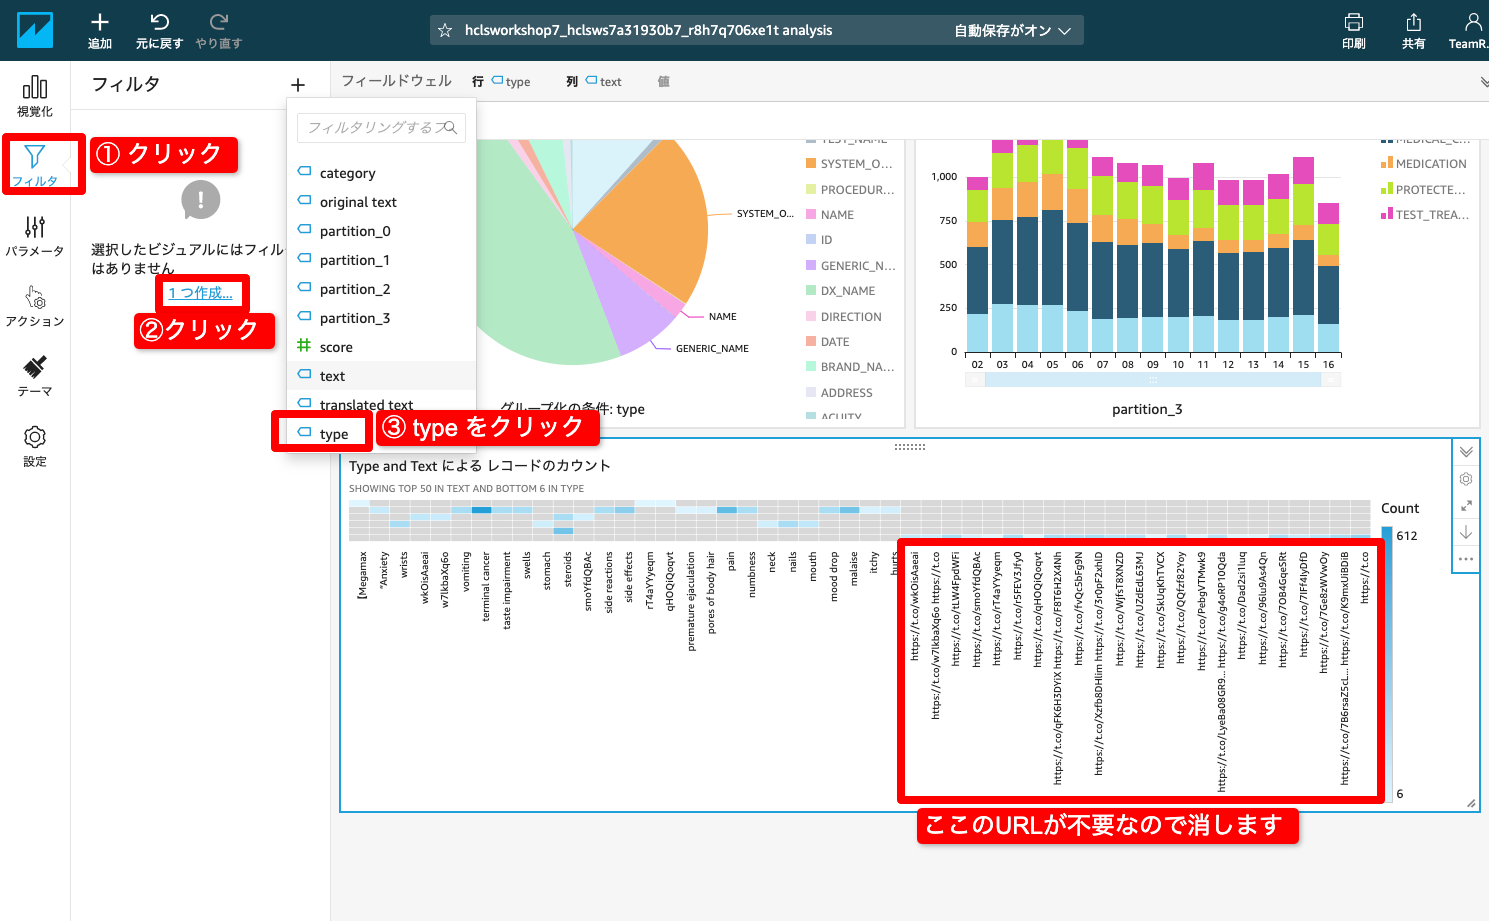Screen dimensions: 1489x921
Task: Click the create one (1つ作成) link
Action: tap(200, 293)
